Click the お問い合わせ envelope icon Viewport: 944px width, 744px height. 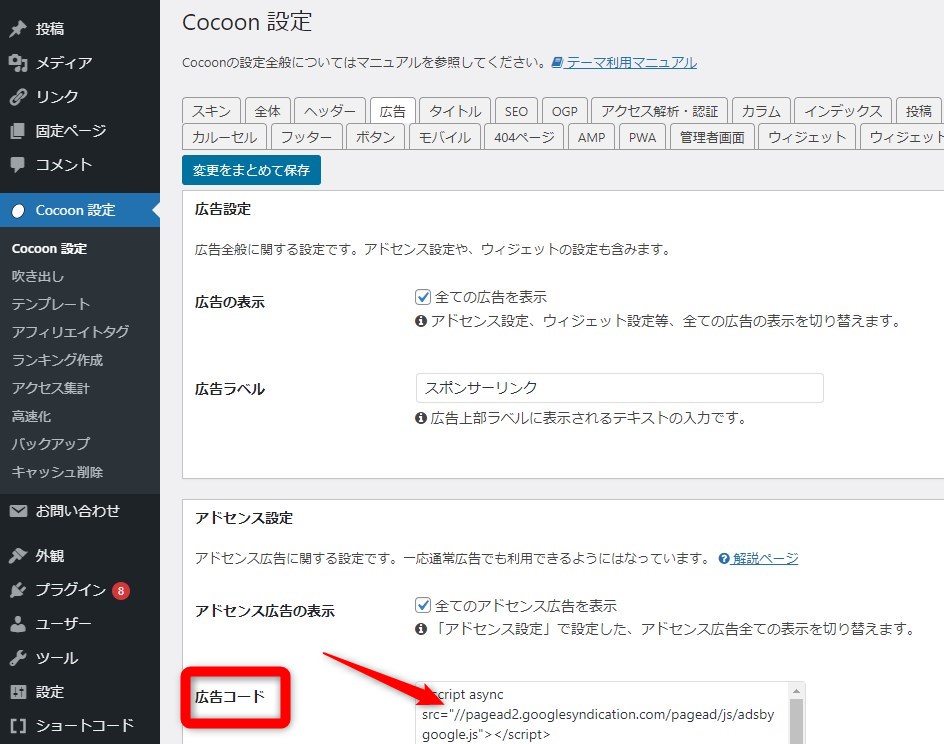18,510
